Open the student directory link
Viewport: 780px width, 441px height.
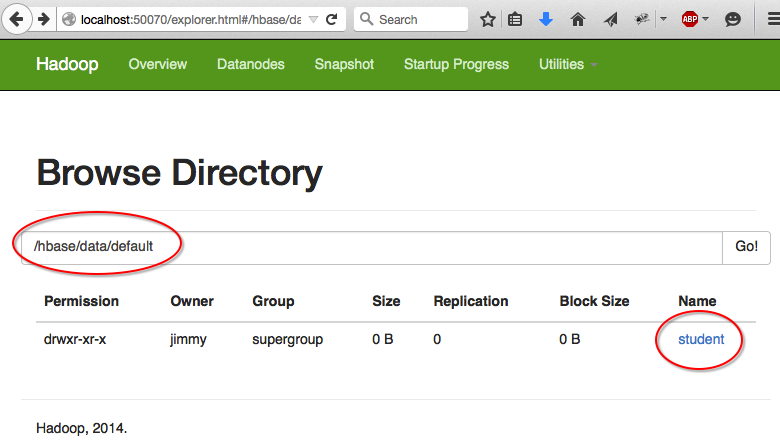[701, 339]
